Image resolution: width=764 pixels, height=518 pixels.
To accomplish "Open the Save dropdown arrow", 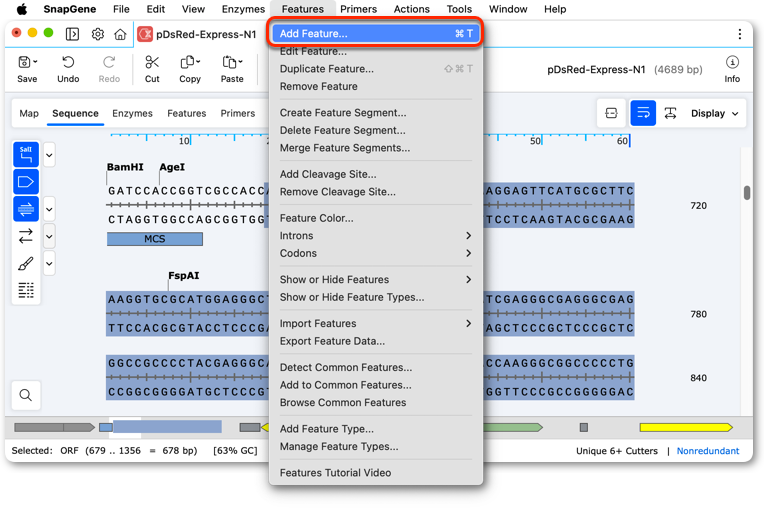I will (35, 62).
